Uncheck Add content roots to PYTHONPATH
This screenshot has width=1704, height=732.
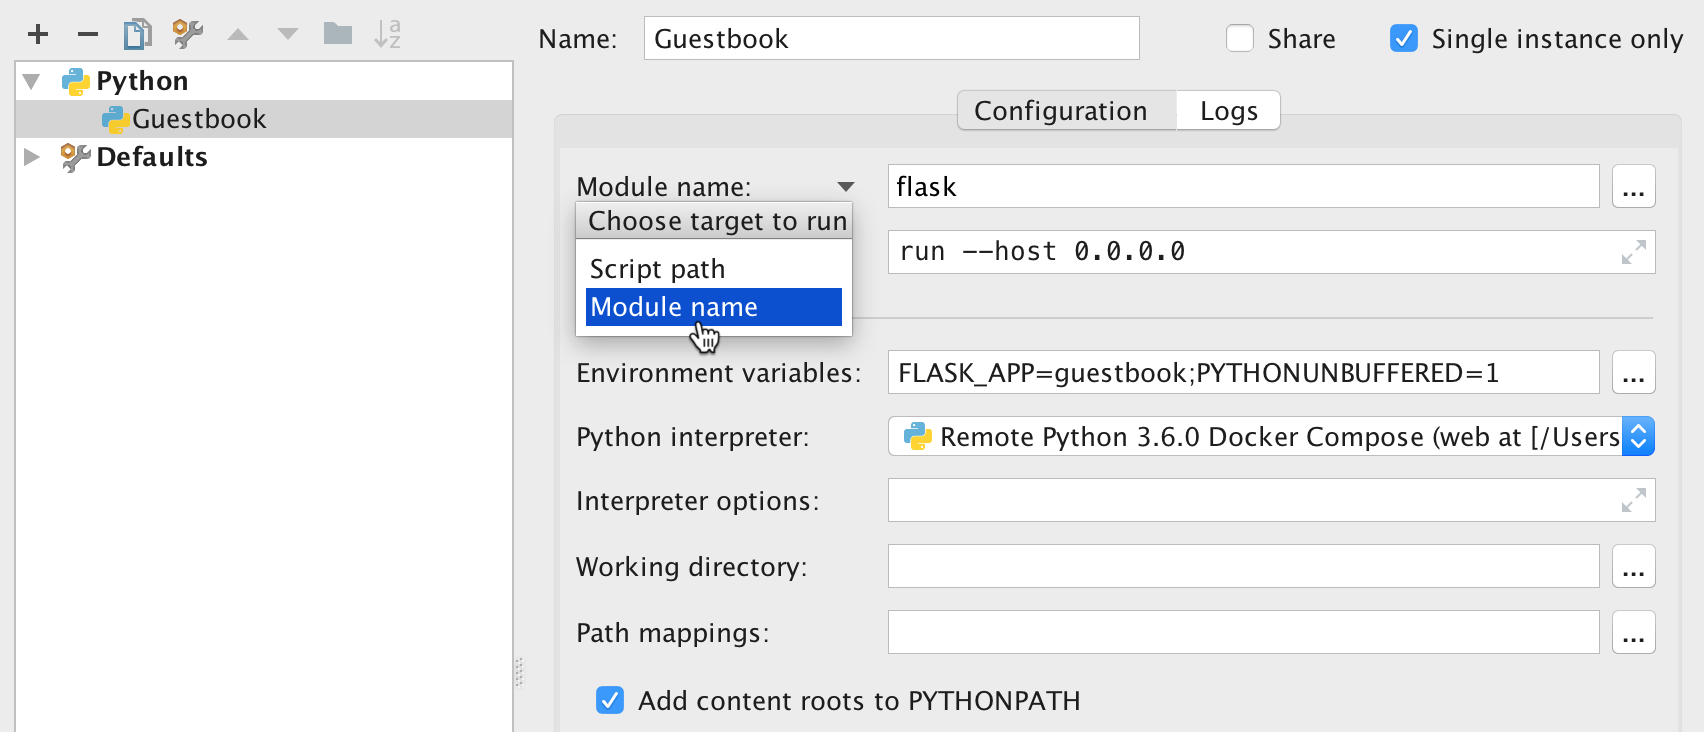pos(610,700)
